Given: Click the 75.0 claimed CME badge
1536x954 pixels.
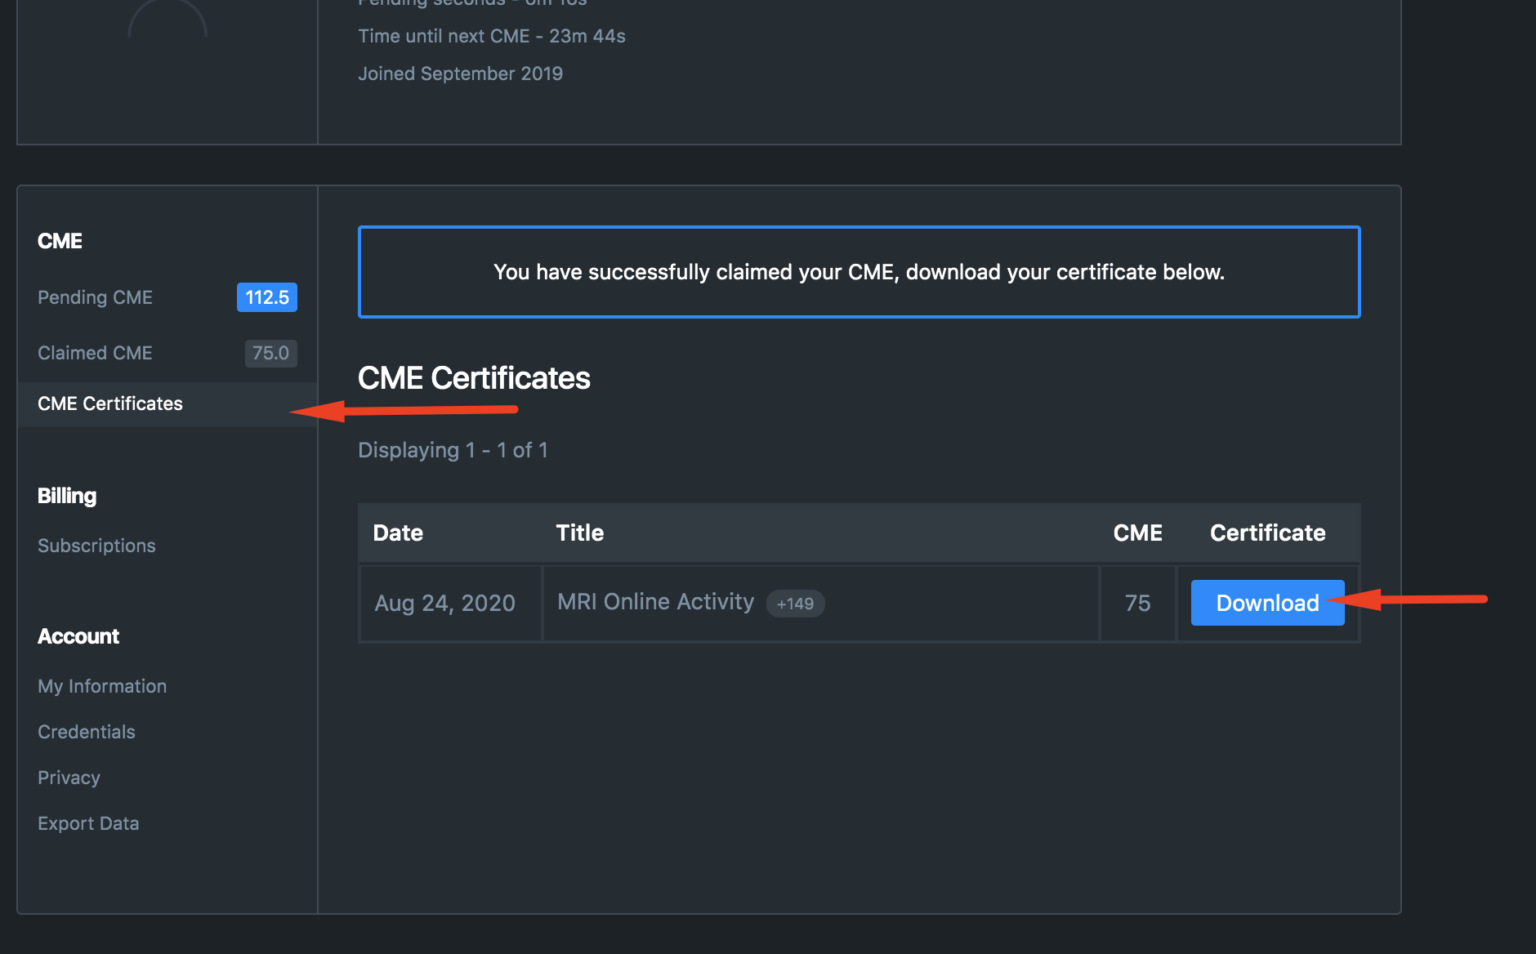Looking at the screenshot, I should point(271,353).
